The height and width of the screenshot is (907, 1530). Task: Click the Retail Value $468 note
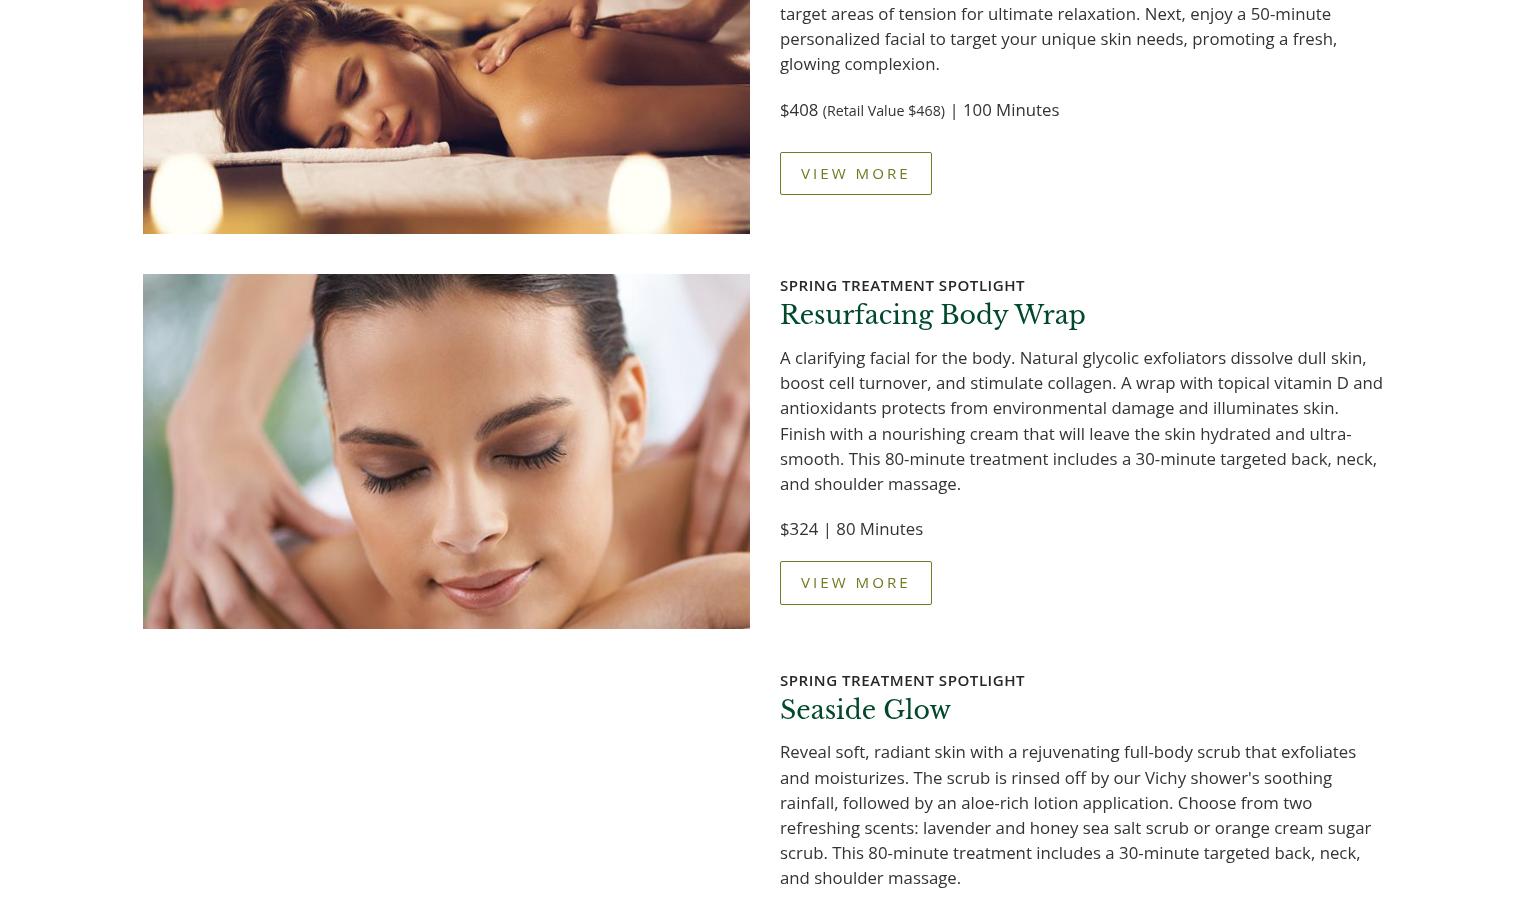(x=883, y=111)
